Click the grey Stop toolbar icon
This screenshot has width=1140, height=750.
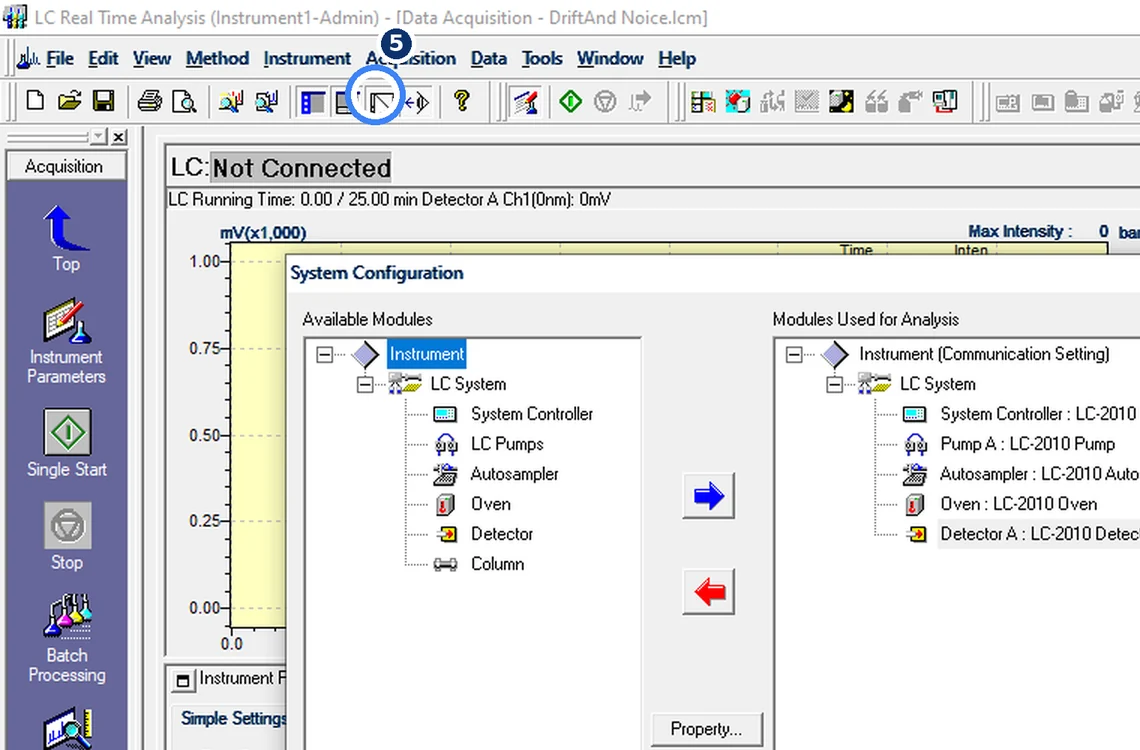coord(605,101)
